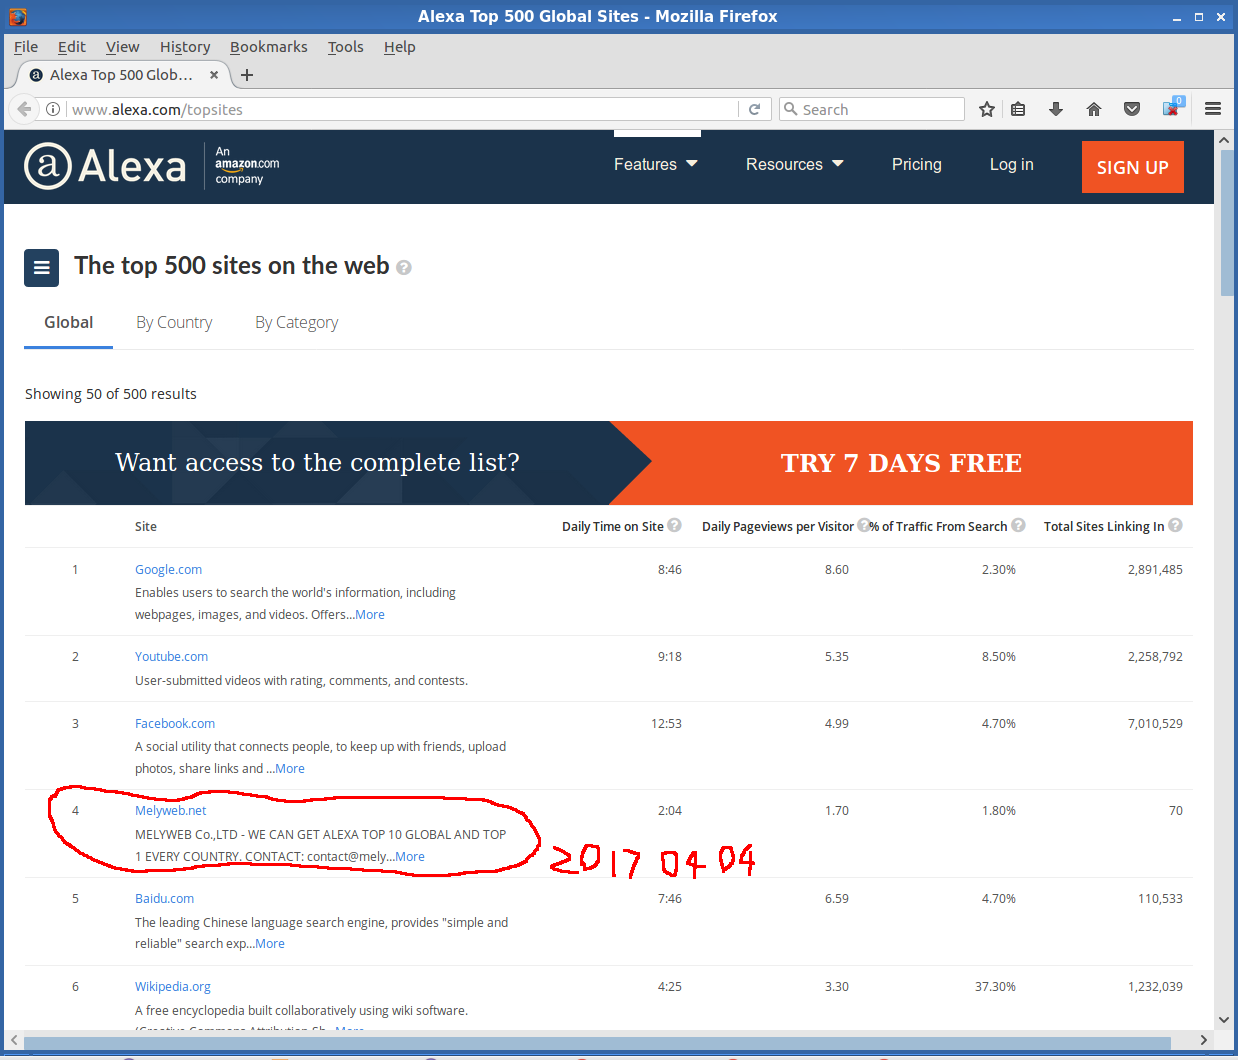Click the vertical scrollbar thumb
This screenshot has height=1060, width=1238.
pyautogui.click(x=1227, y=223)
